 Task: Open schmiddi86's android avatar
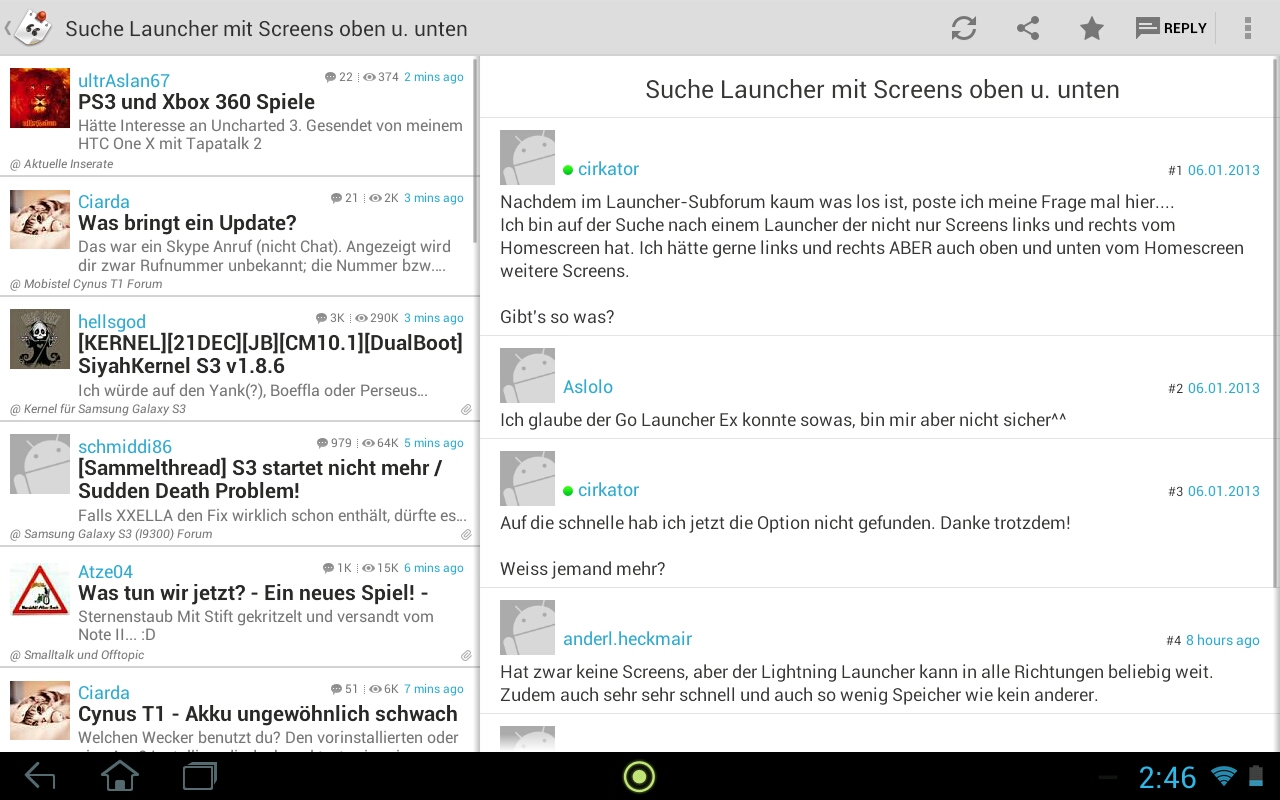click(x=40, y=464)
